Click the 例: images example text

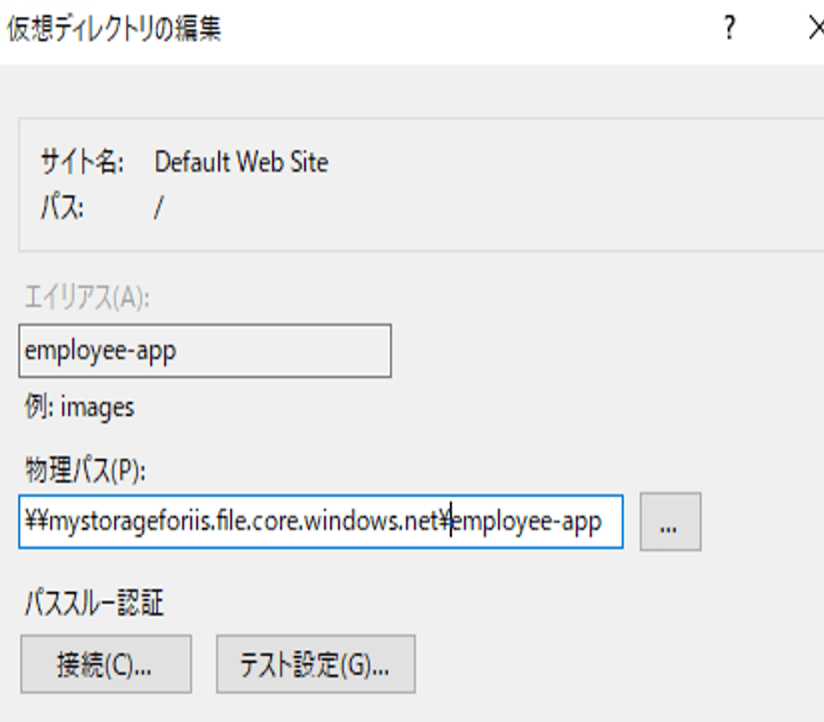[x=79, y=408]
